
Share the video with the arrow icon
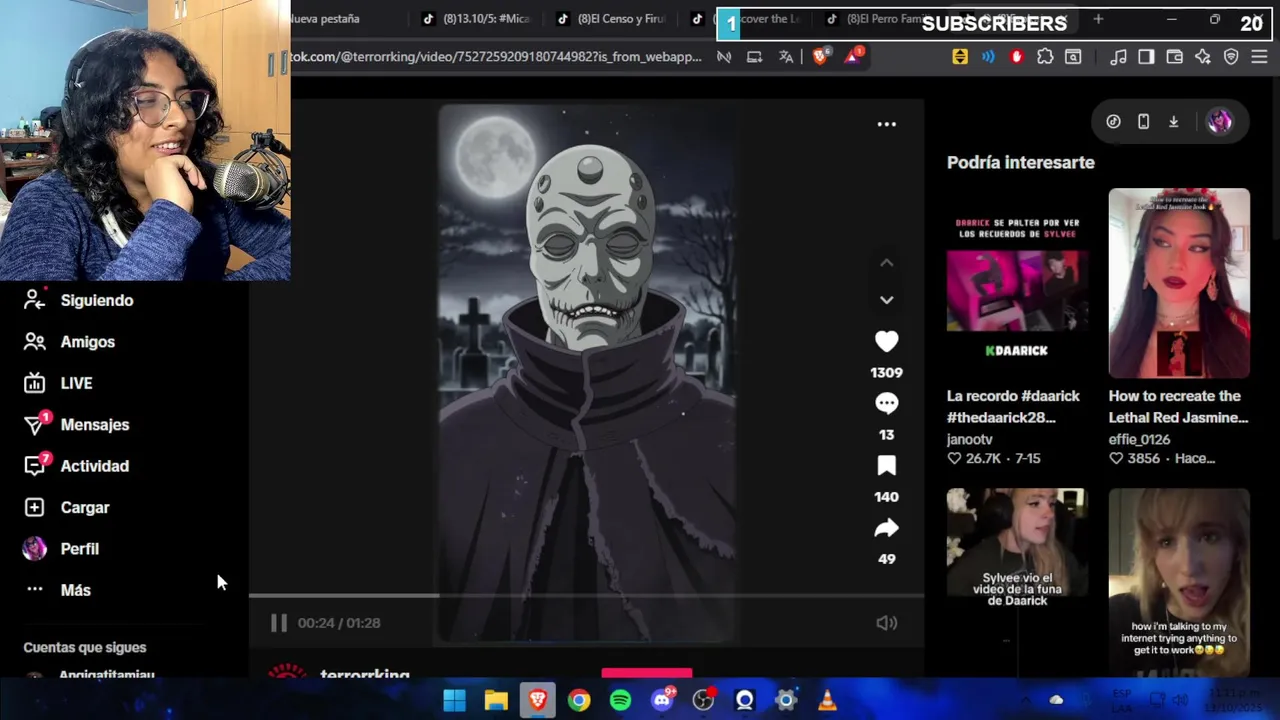pos(886,528)
